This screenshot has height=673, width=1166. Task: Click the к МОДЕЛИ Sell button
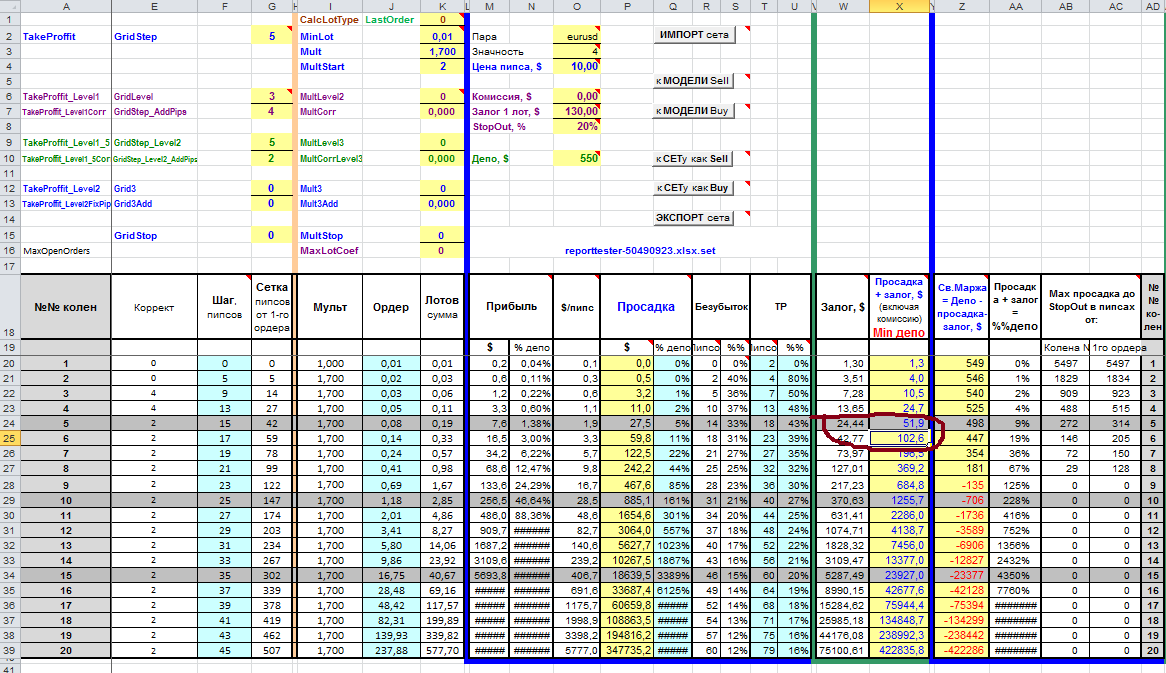[693, 80]
